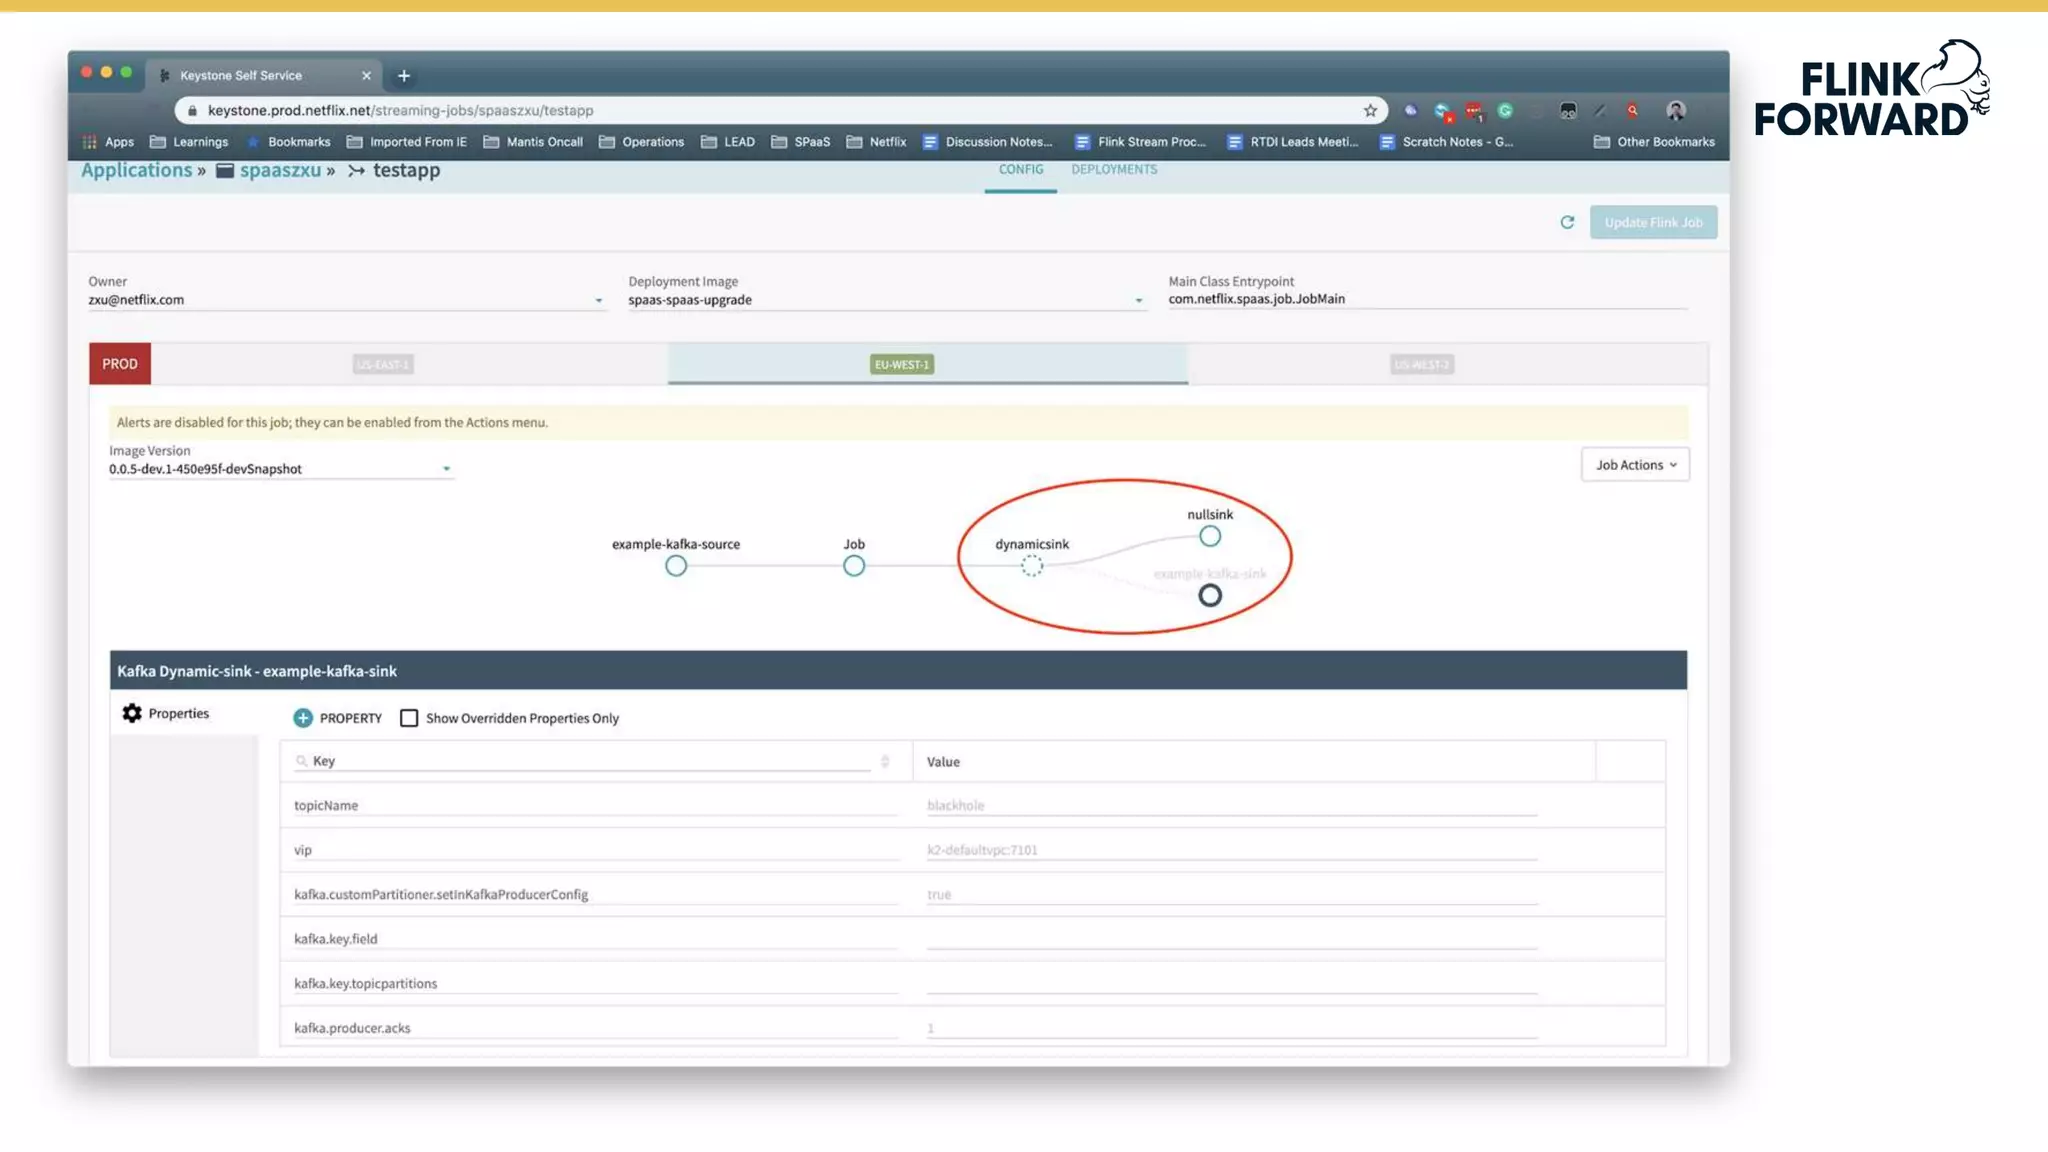The width and height of the screenshot is (2048, 1152).
Task: Click the Update Flink Job button
Action: point(1653,222)
